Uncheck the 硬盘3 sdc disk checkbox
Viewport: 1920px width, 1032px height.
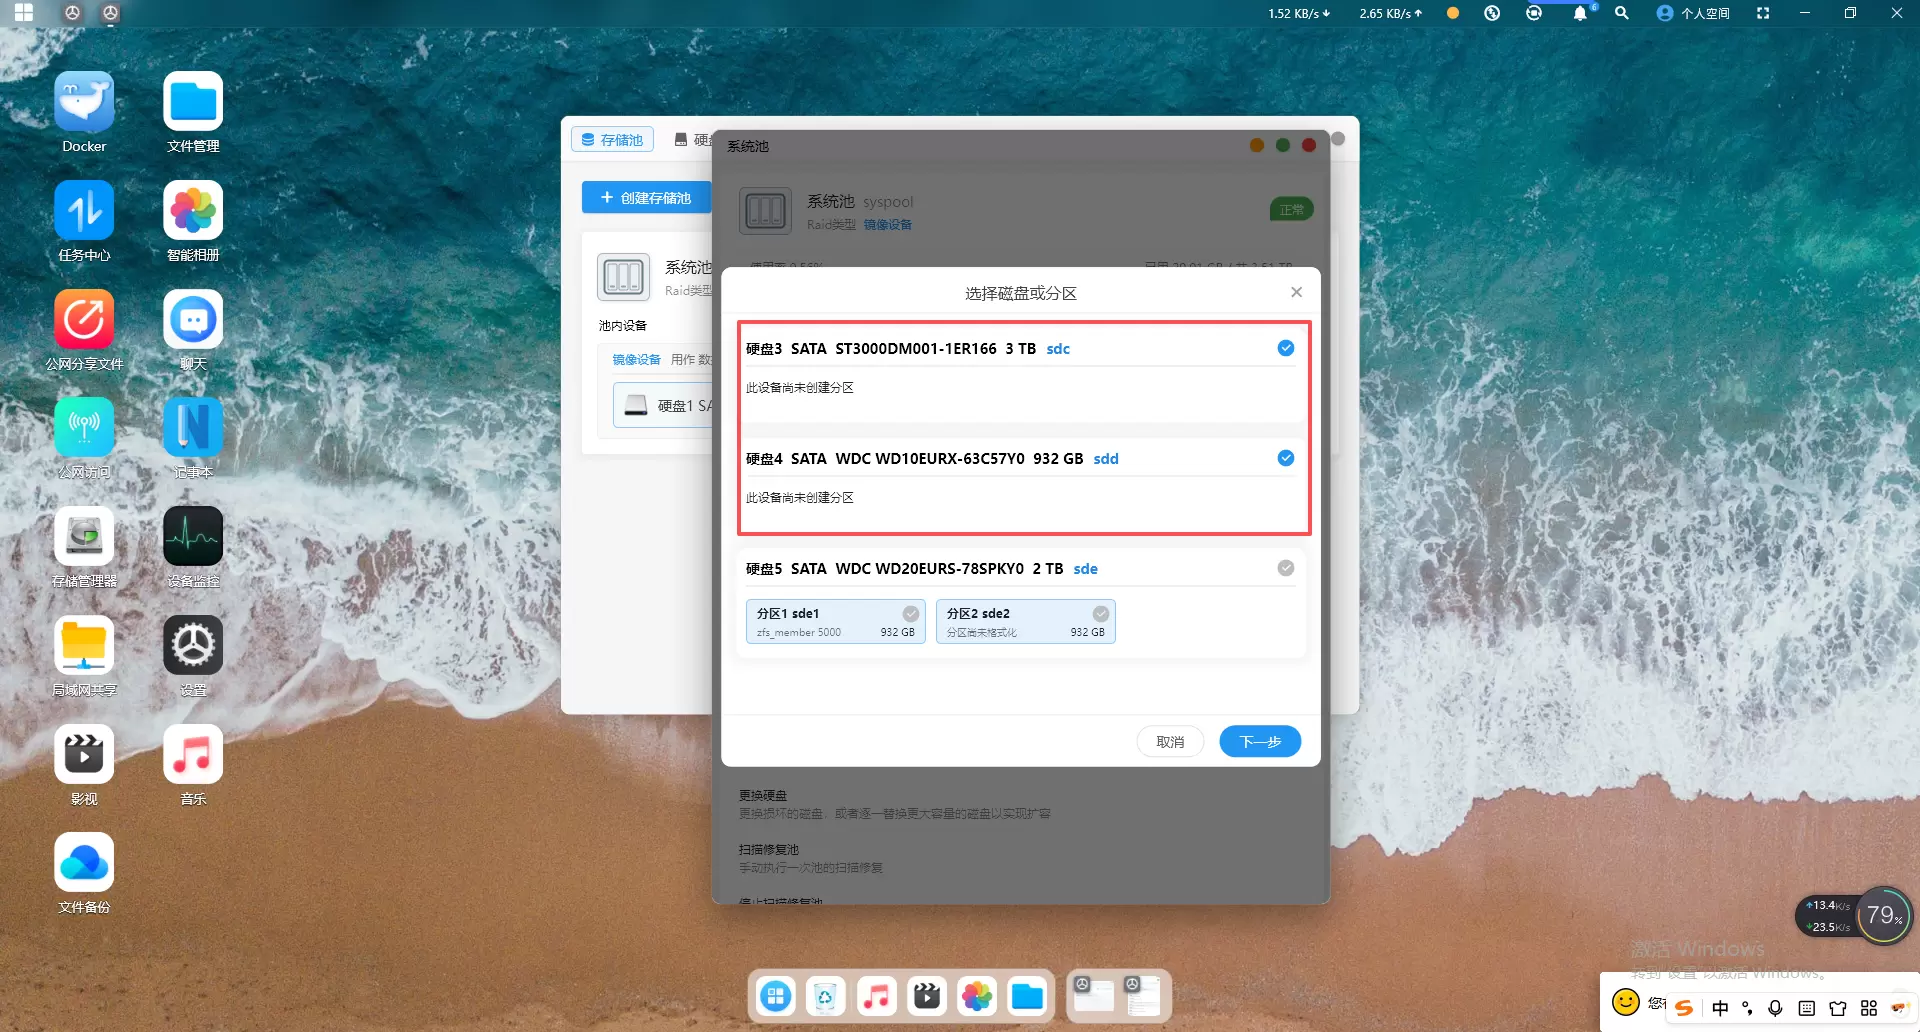[x=1285, y=348]
